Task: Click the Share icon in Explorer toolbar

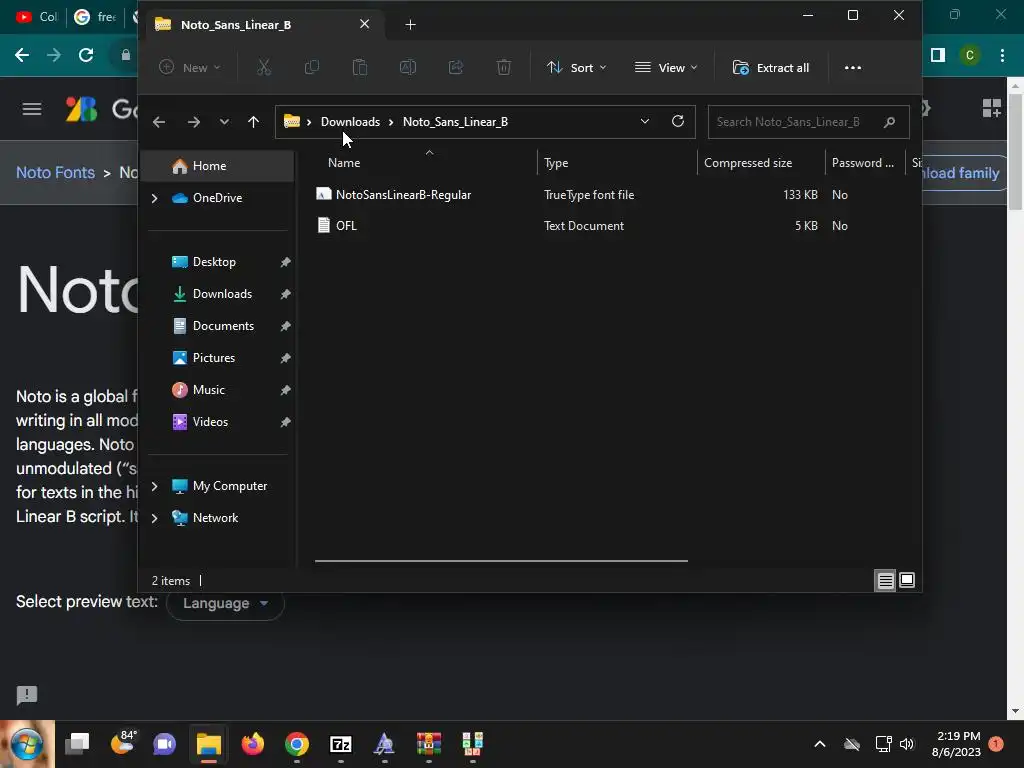Action: tap(456, 67)
